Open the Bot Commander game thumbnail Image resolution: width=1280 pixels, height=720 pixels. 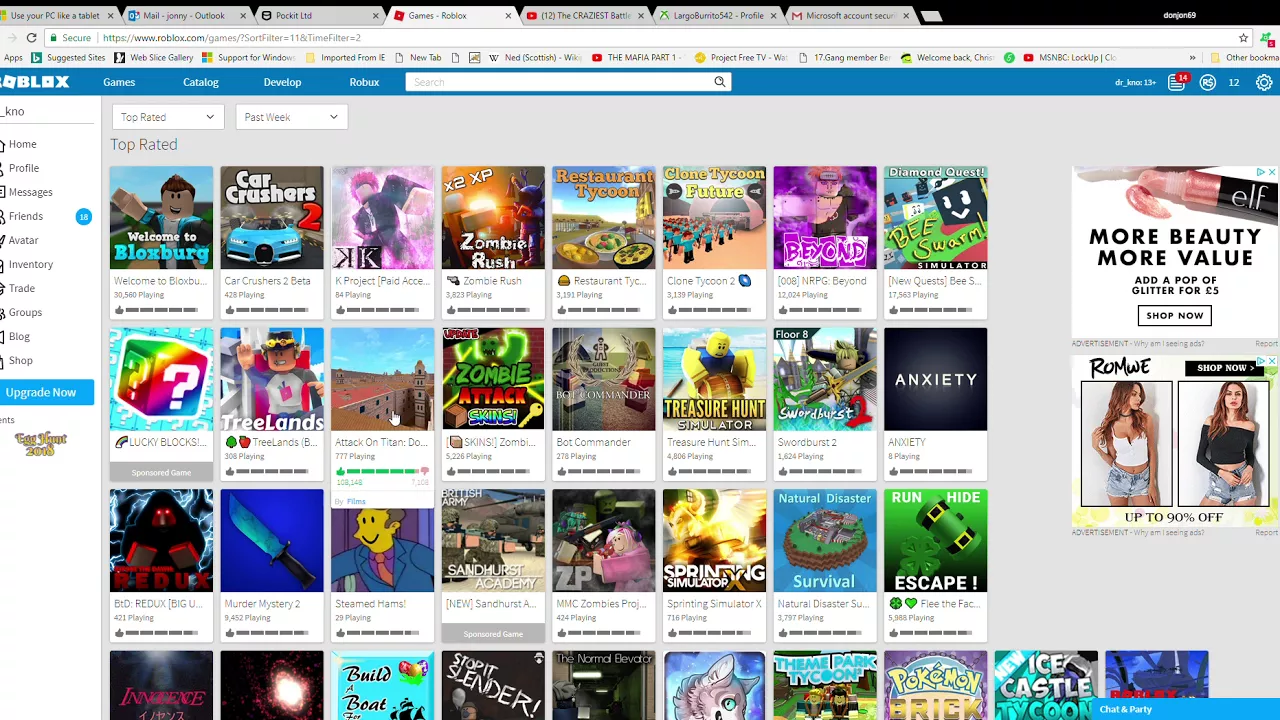[604, 379]
